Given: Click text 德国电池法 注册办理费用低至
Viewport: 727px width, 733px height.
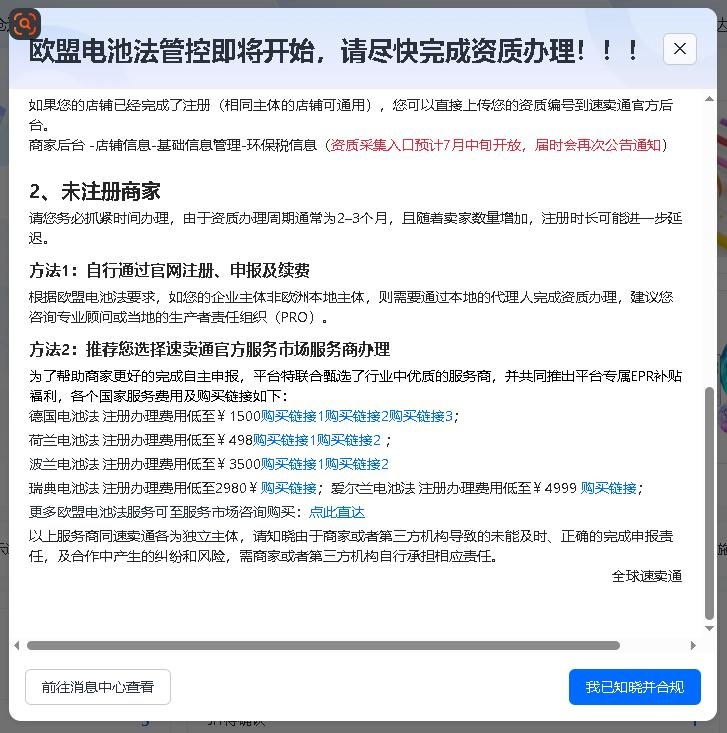Looking at the screenshot, I should click(x=122, y=416).
